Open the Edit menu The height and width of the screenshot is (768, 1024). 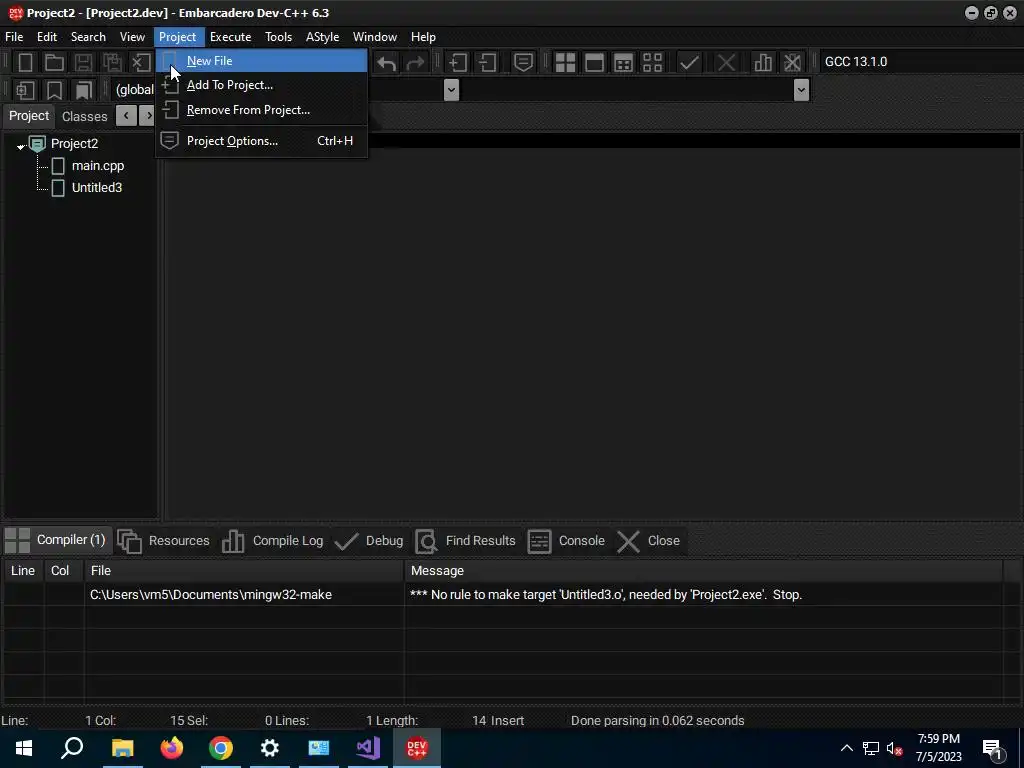point(46,37)
